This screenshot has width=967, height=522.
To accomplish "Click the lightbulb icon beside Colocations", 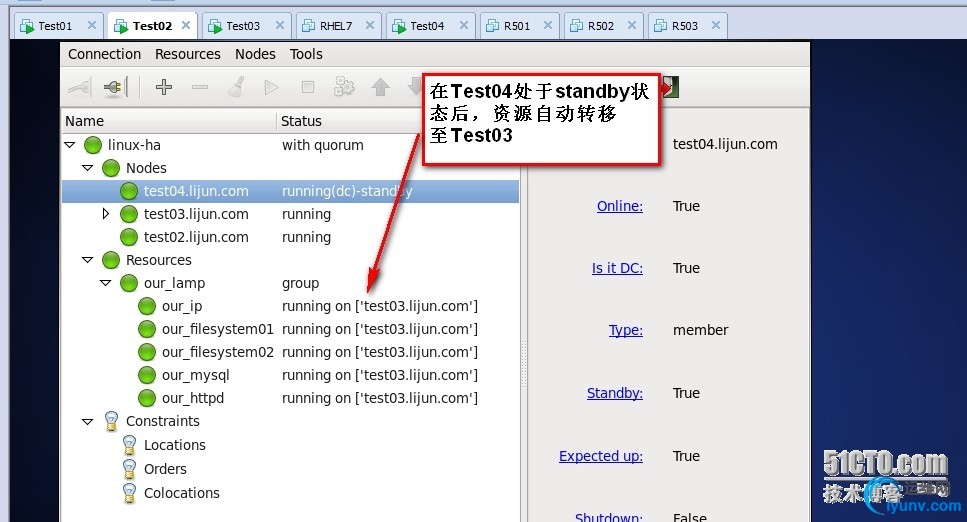I will 129,494.
